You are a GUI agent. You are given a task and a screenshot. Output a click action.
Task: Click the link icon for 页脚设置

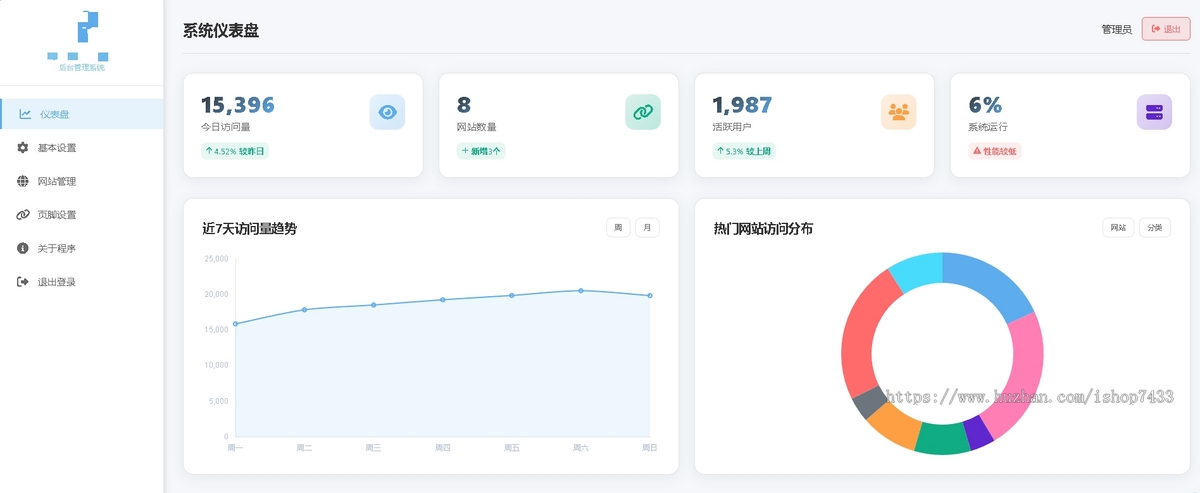click(23, 215)
